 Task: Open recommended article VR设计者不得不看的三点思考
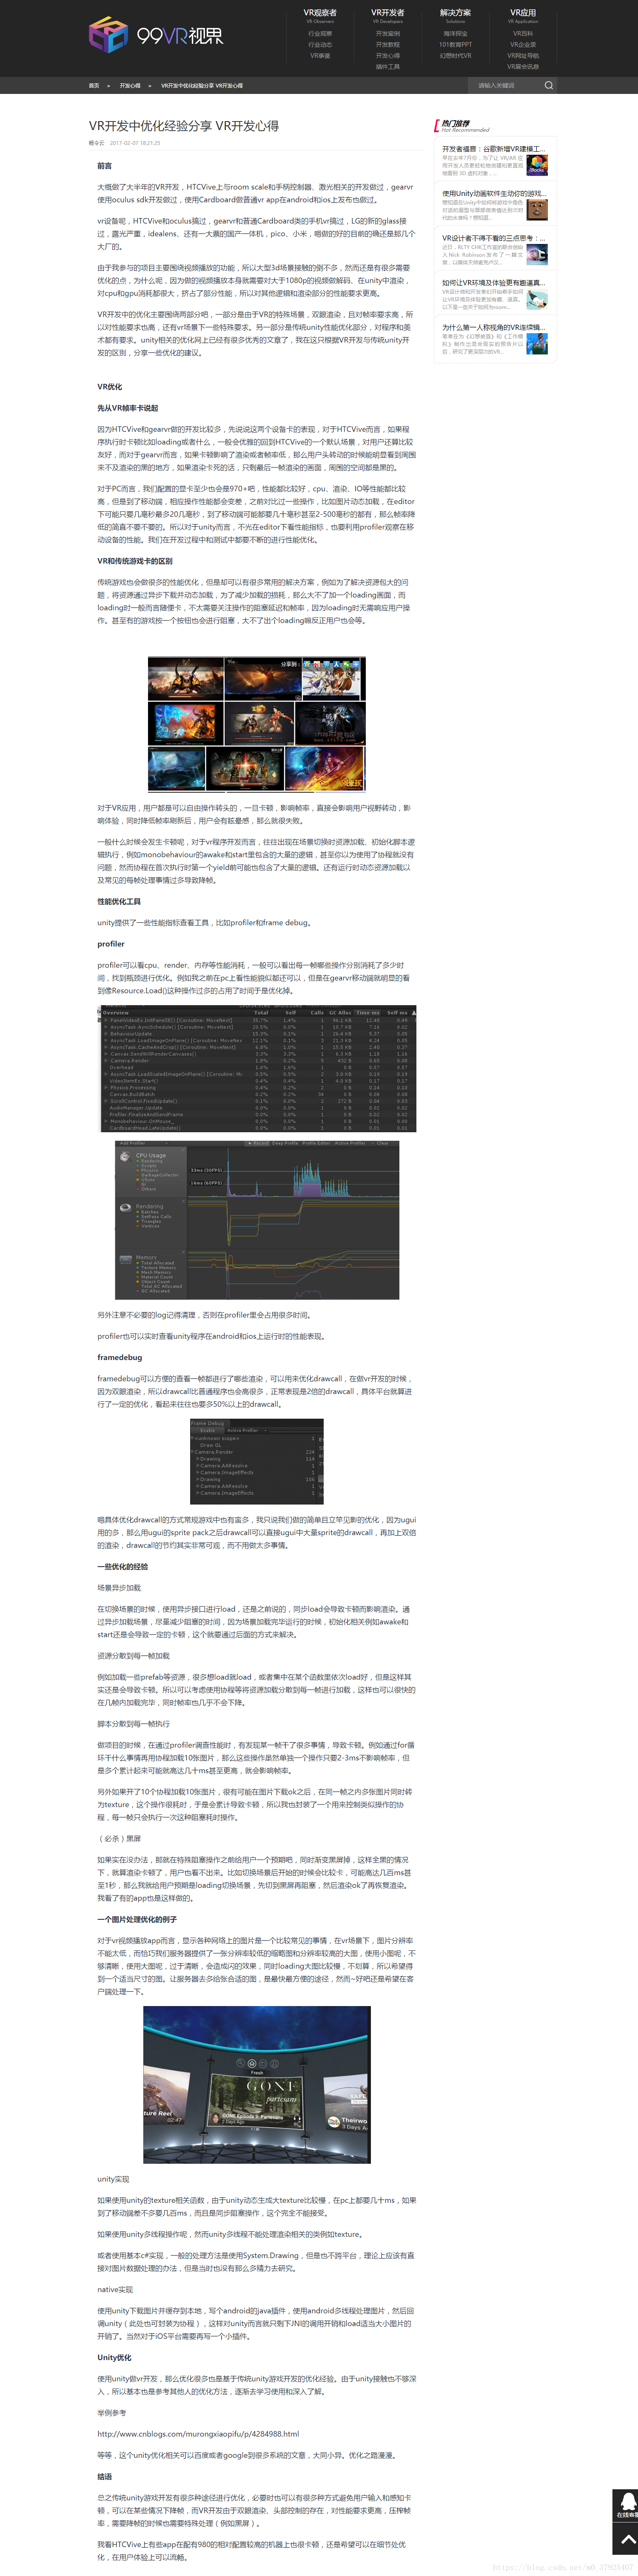pyautogui.click(x=493, y=238)
